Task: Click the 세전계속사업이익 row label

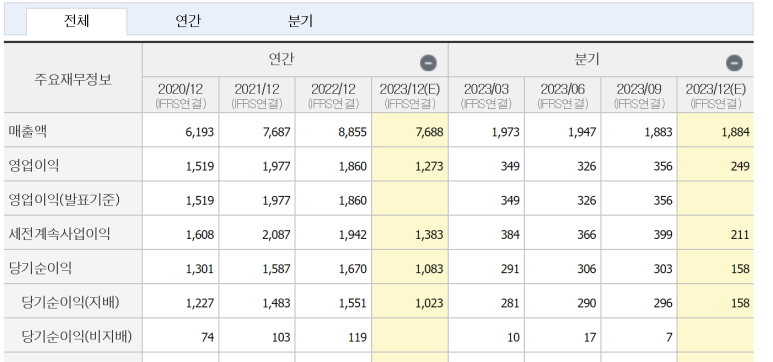Action: (59, 234)
